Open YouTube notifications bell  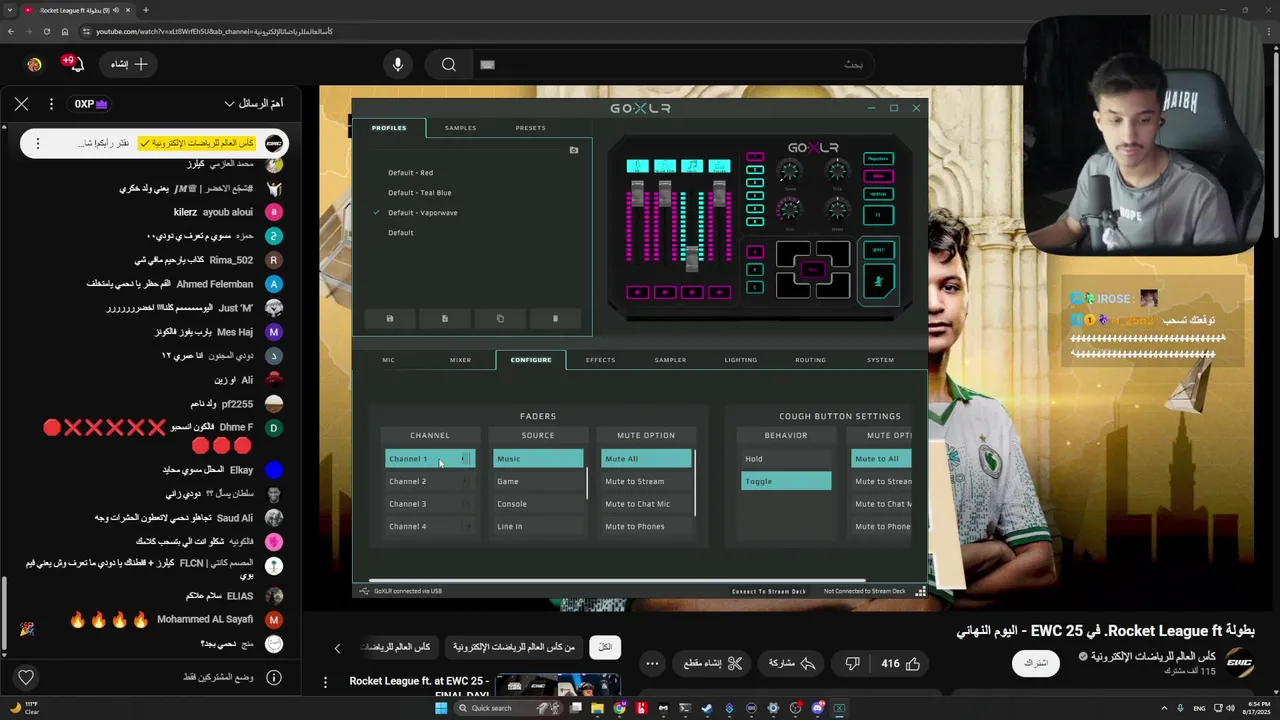75,64
